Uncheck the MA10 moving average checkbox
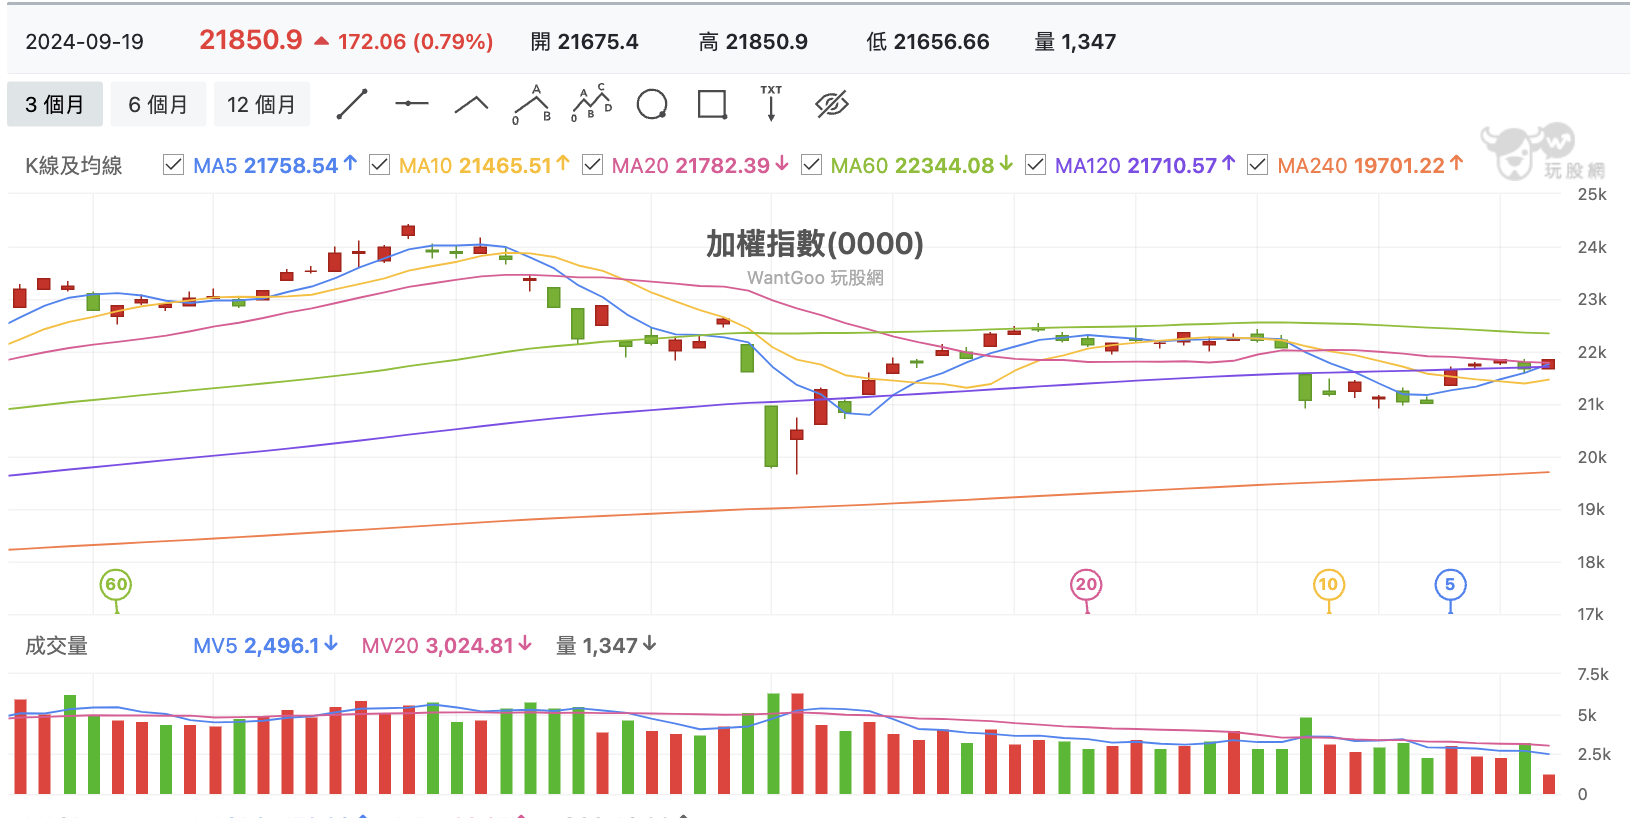 click(x=379, y=165)
